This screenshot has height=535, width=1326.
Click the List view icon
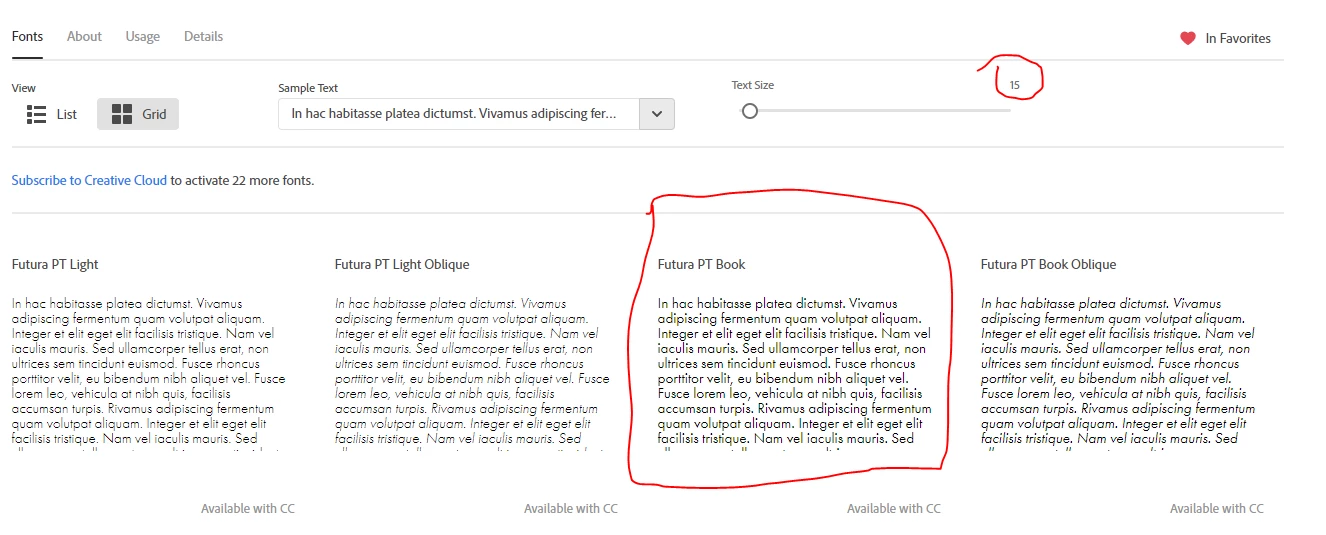click(x=37, y=114)
